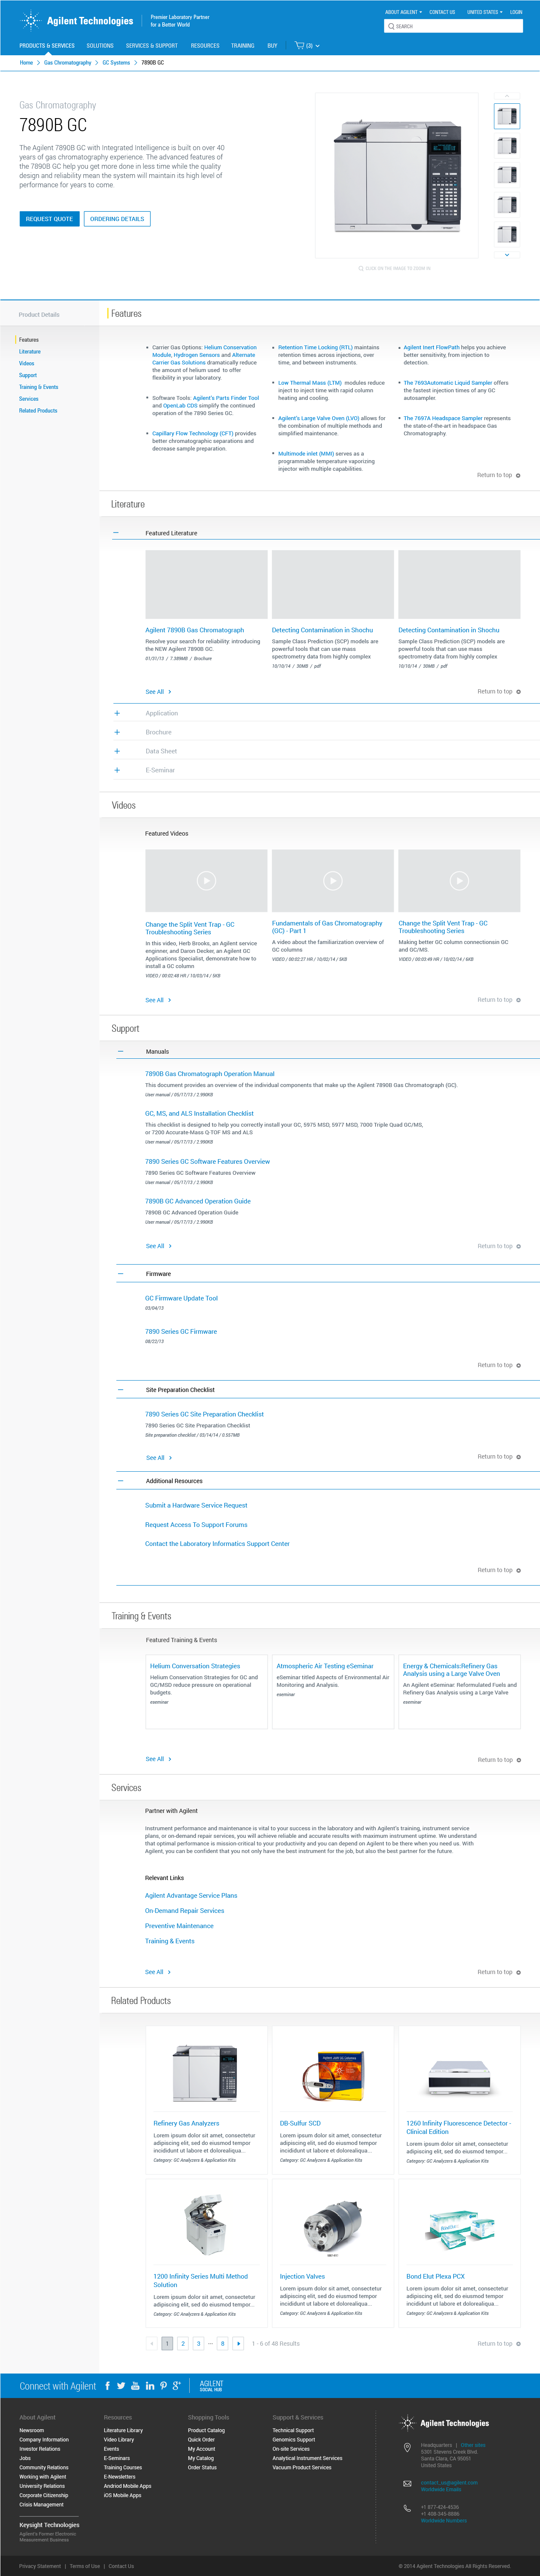
Task: Expand the Brochure literature section
Action: (117, 732)
